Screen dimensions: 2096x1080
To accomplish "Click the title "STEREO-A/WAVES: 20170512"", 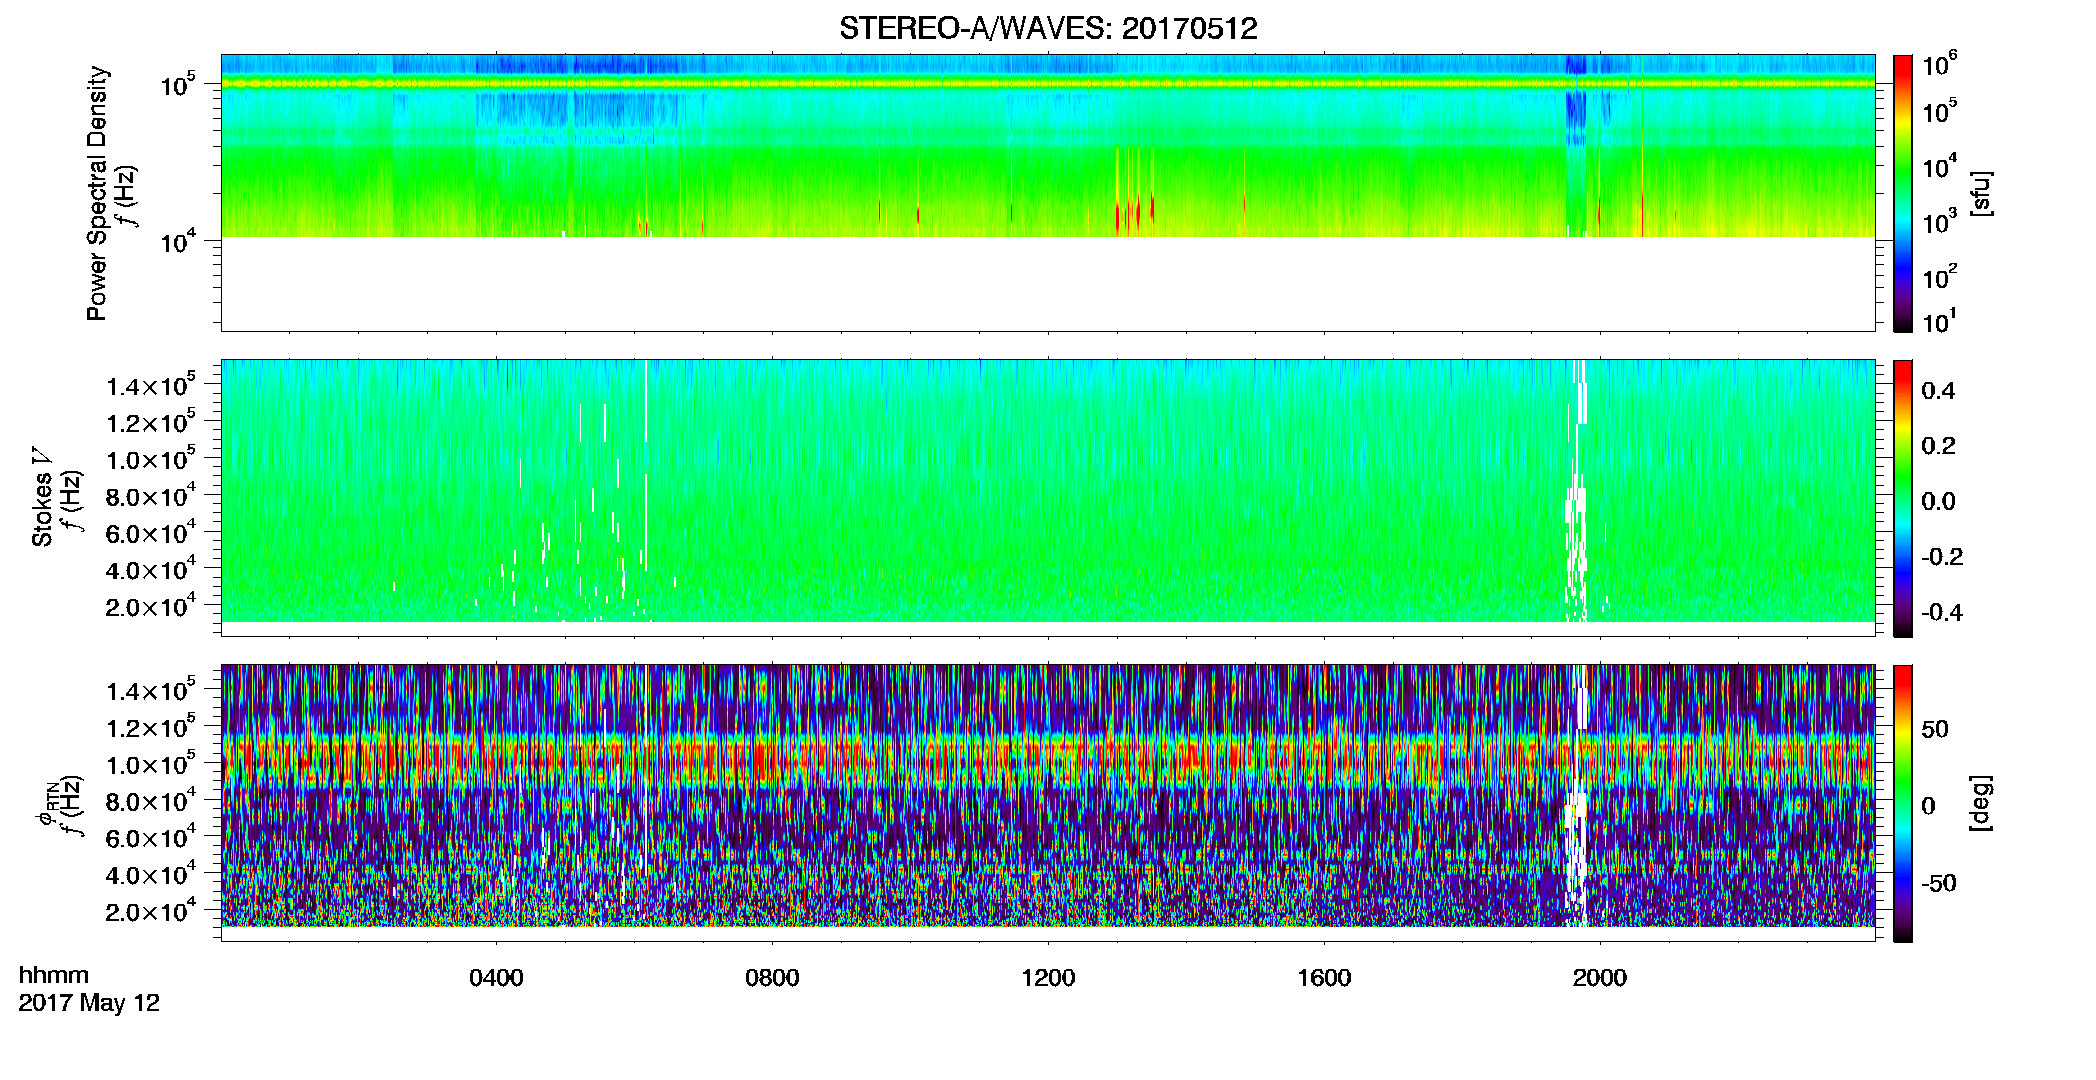I will point(1048,28).
